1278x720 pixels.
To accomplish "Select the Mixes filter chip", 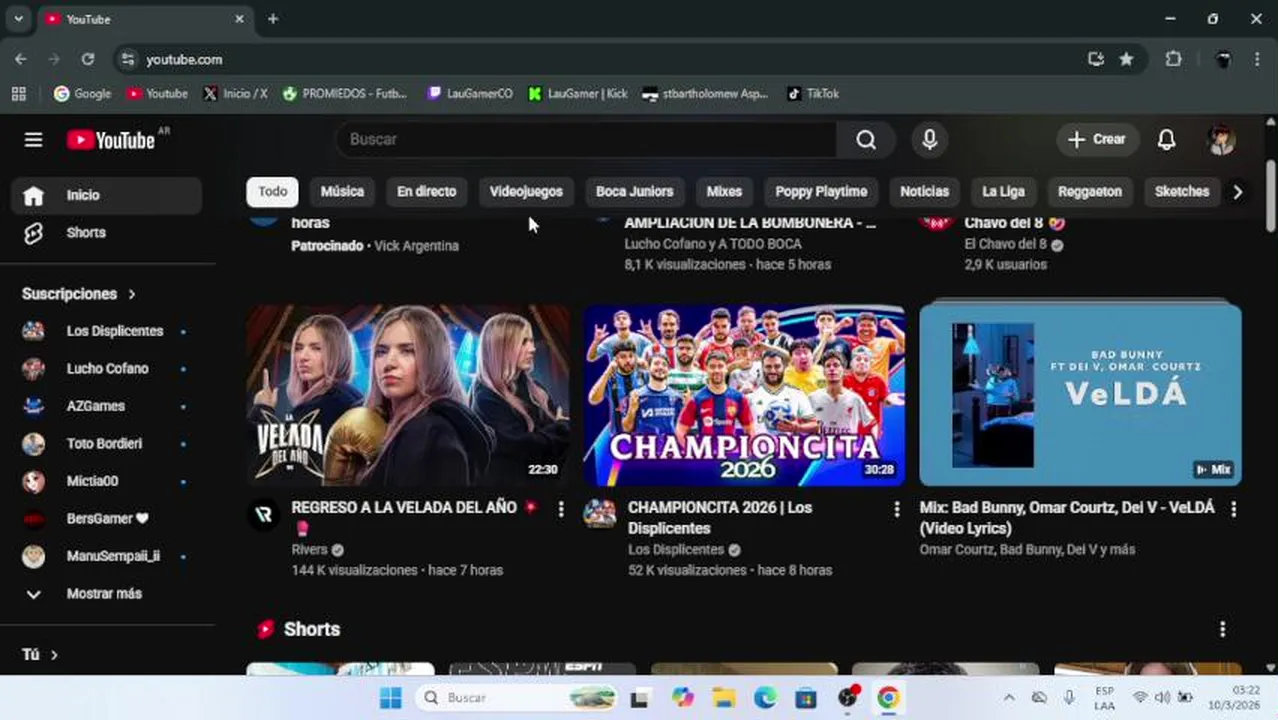I will (x=724, y=191).
